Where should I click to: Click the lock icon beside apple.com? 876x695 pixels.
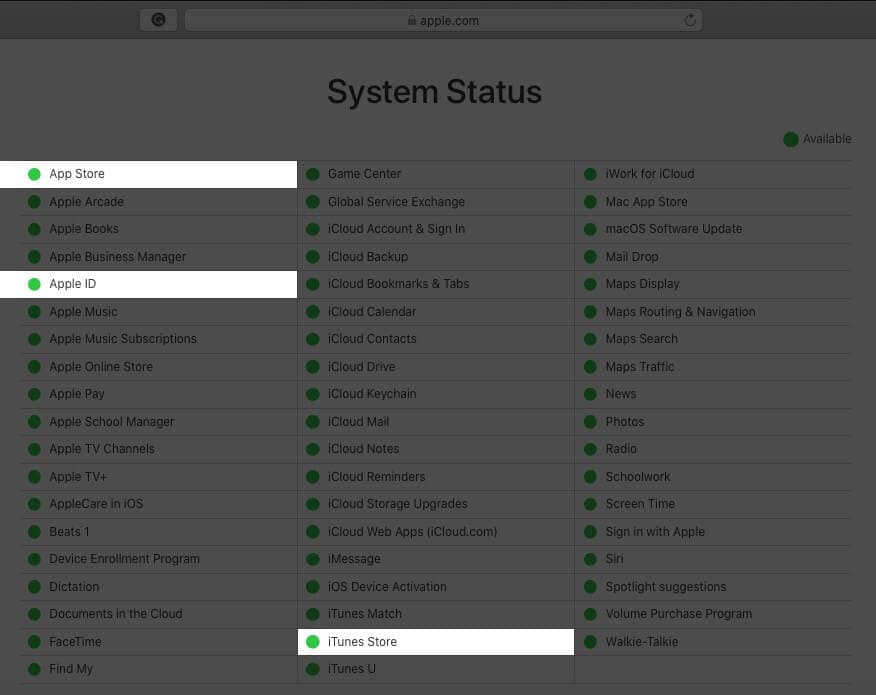click(412, 20)
